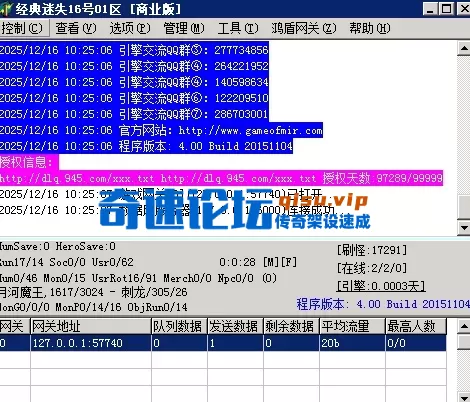This screenshot has height=402, width=470.
Task: Click the Run17/14 Soc0/0 Usr0/62 line
Action: [x=67, y=262]
